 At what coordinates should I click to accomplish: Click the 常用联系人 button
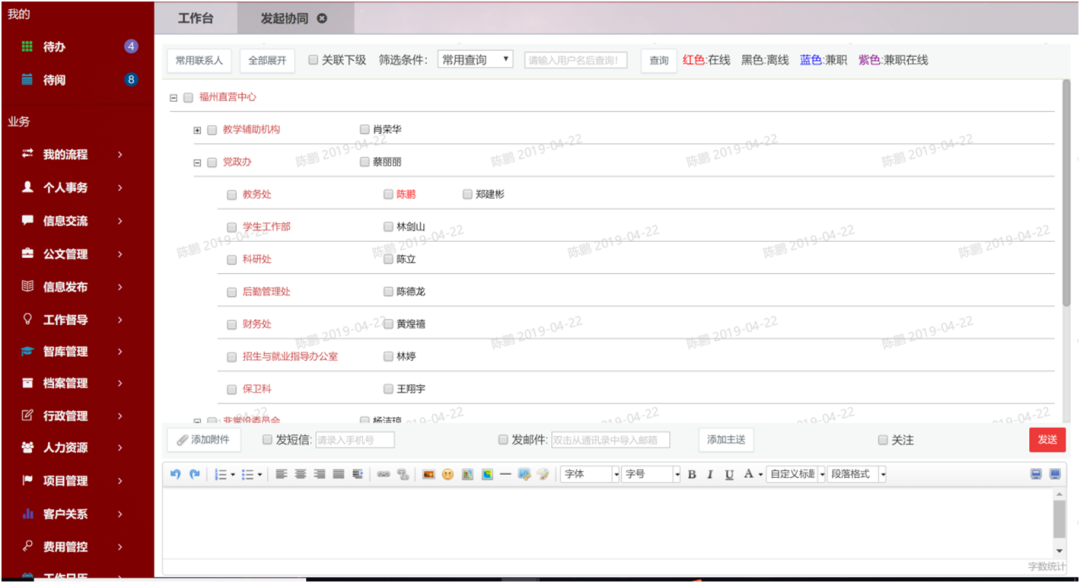199,61
